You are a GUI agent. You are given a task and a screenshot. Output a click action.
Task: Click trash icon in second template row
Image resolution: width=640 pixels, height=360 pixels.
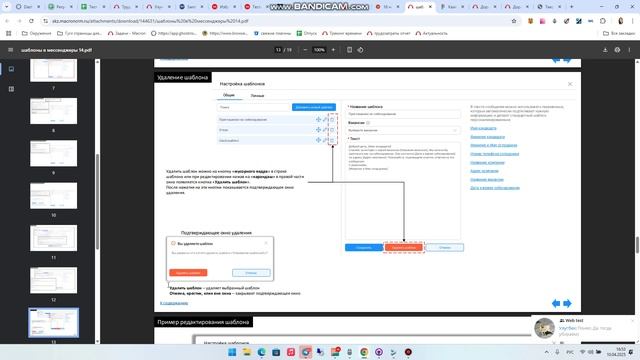tap(332, 130)
